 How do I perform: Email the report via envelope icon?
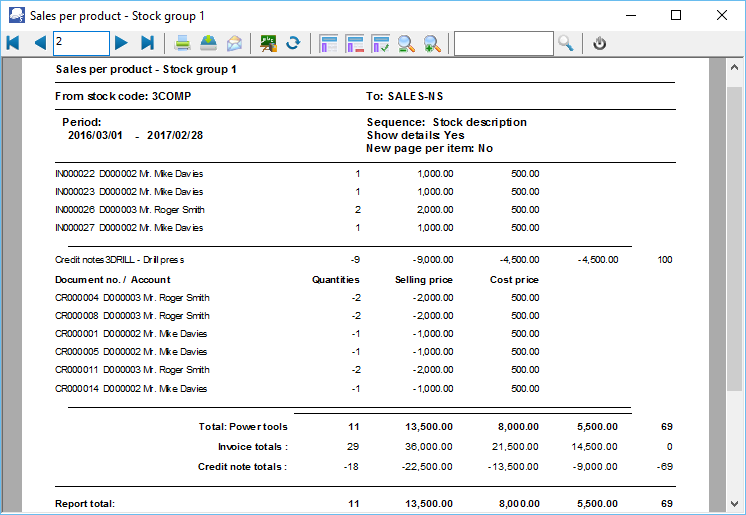(x=234, y=43)
